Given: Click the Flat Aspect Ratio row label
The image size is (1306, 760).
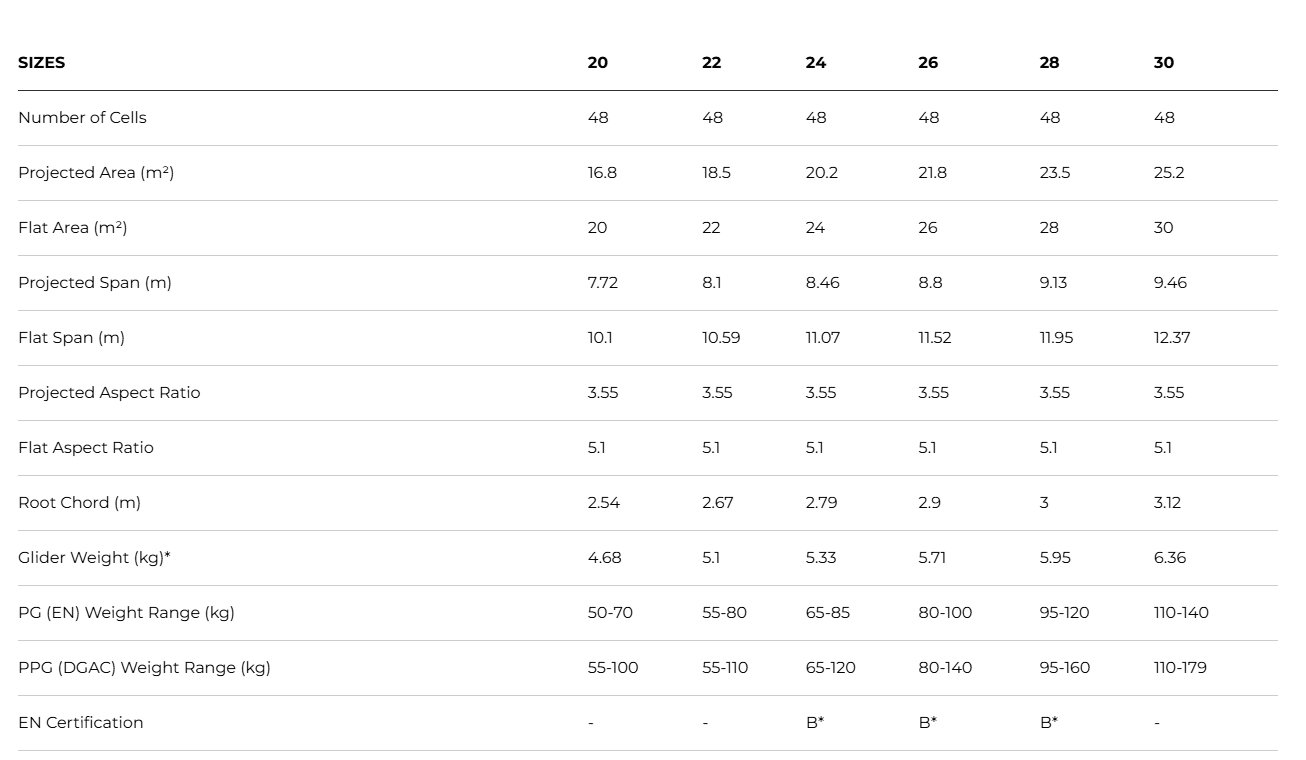Looking at the screenshot, I should [x=86, y=447].
